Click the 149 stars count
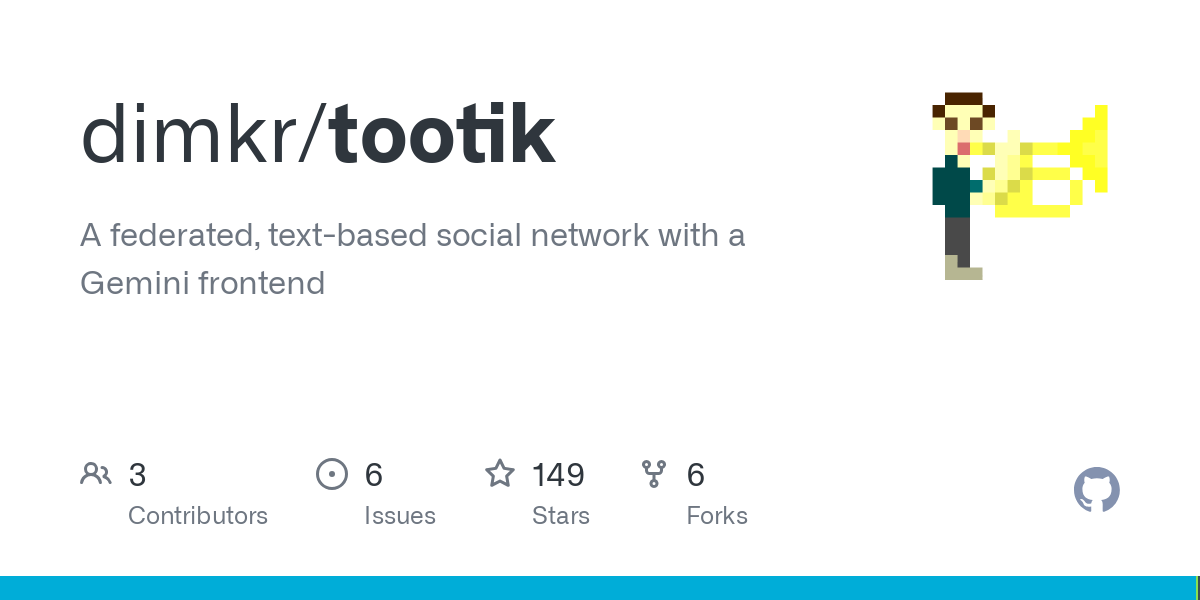 point(558,475)
